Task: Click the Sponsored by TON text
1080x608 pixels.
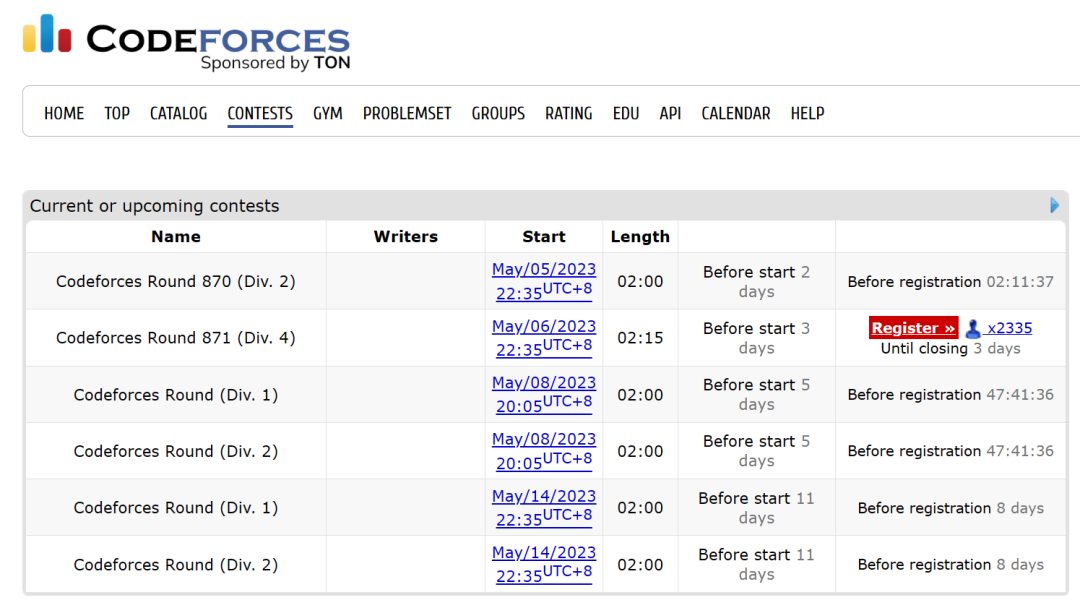Action: pos(276,63)
